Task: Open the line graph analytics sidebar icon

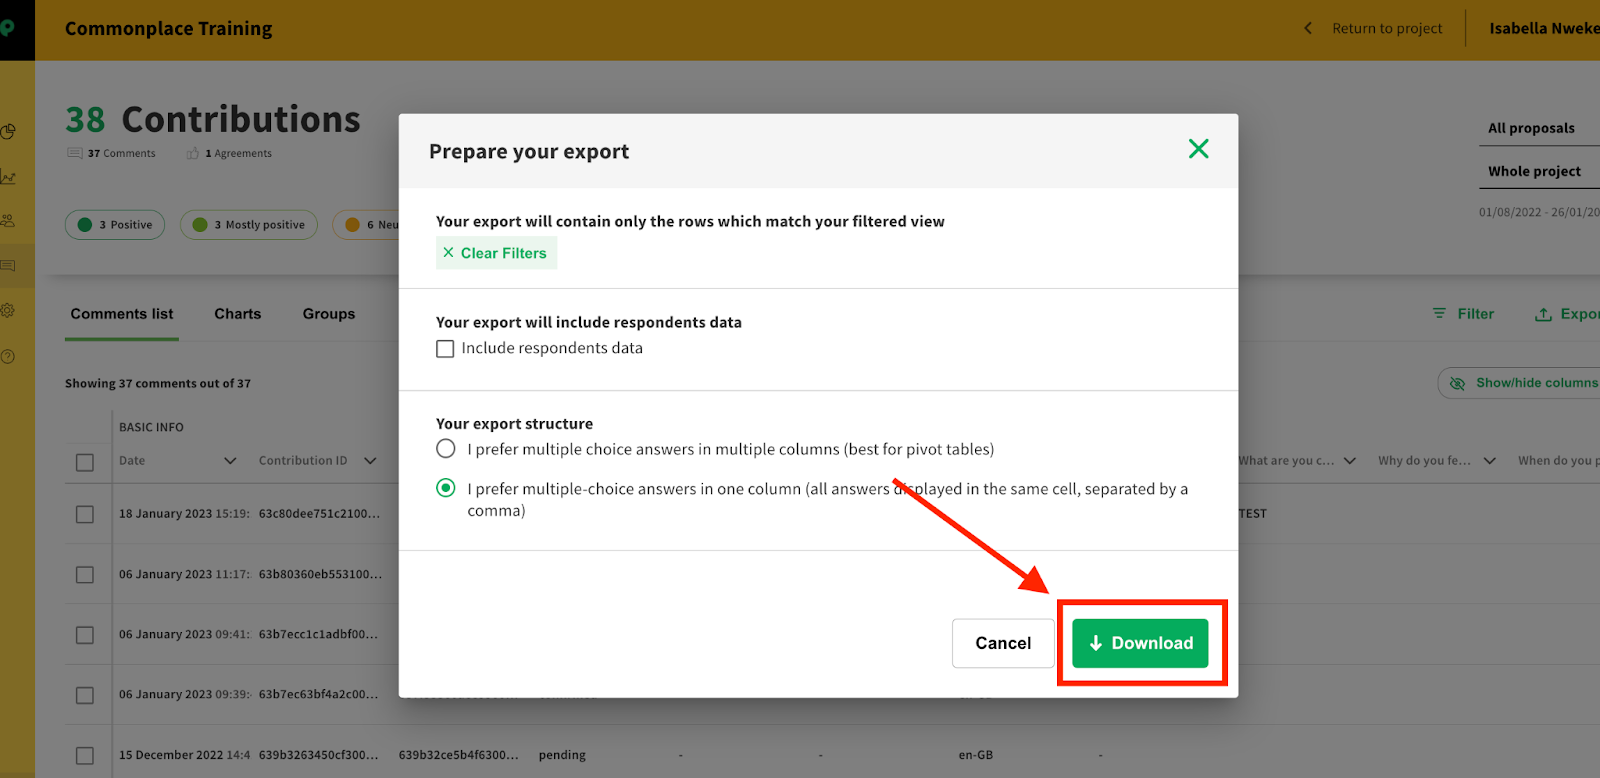Action: (8, 177)
